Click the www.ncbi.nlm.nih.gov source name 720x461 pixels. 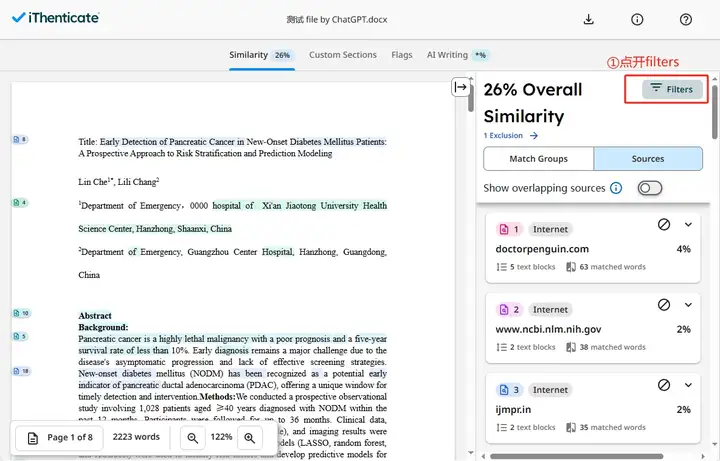click(x=548, y=329)
